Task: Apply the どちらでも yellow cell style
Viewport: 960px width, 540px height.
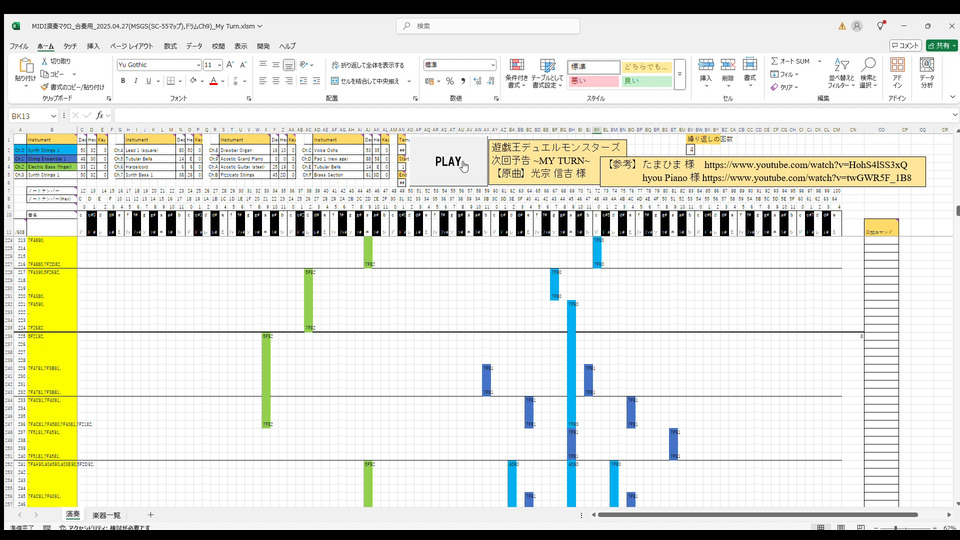Action: pyautogui.click(x=647, y=67)
